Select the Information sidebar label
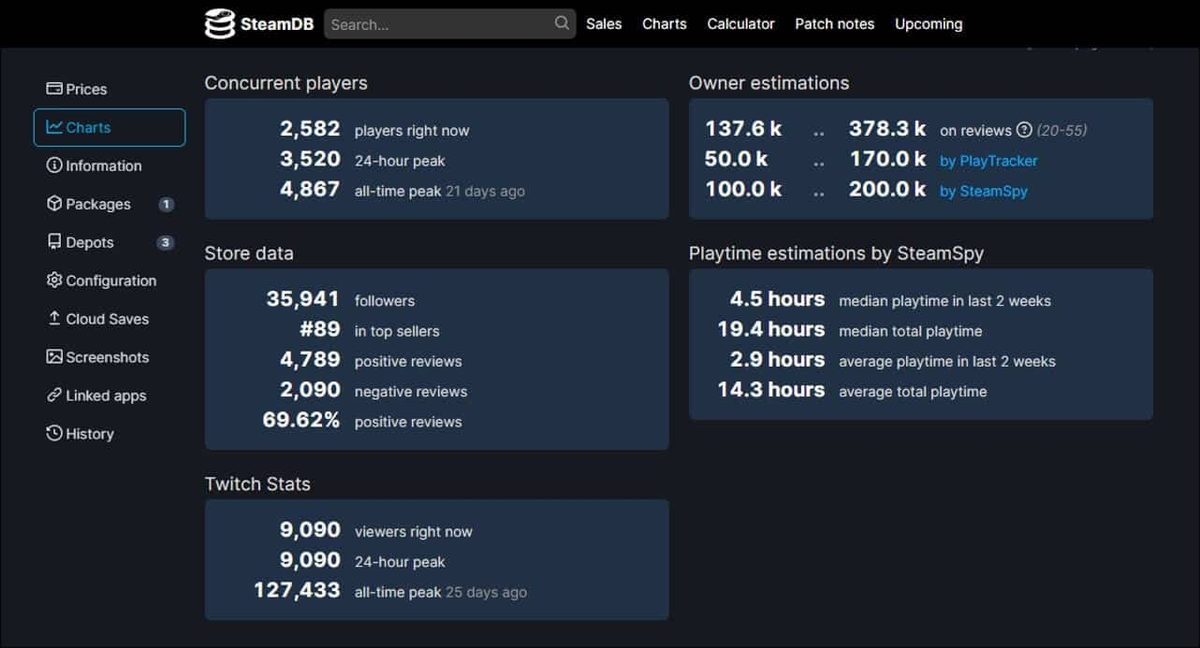 [x=104, y=166]
